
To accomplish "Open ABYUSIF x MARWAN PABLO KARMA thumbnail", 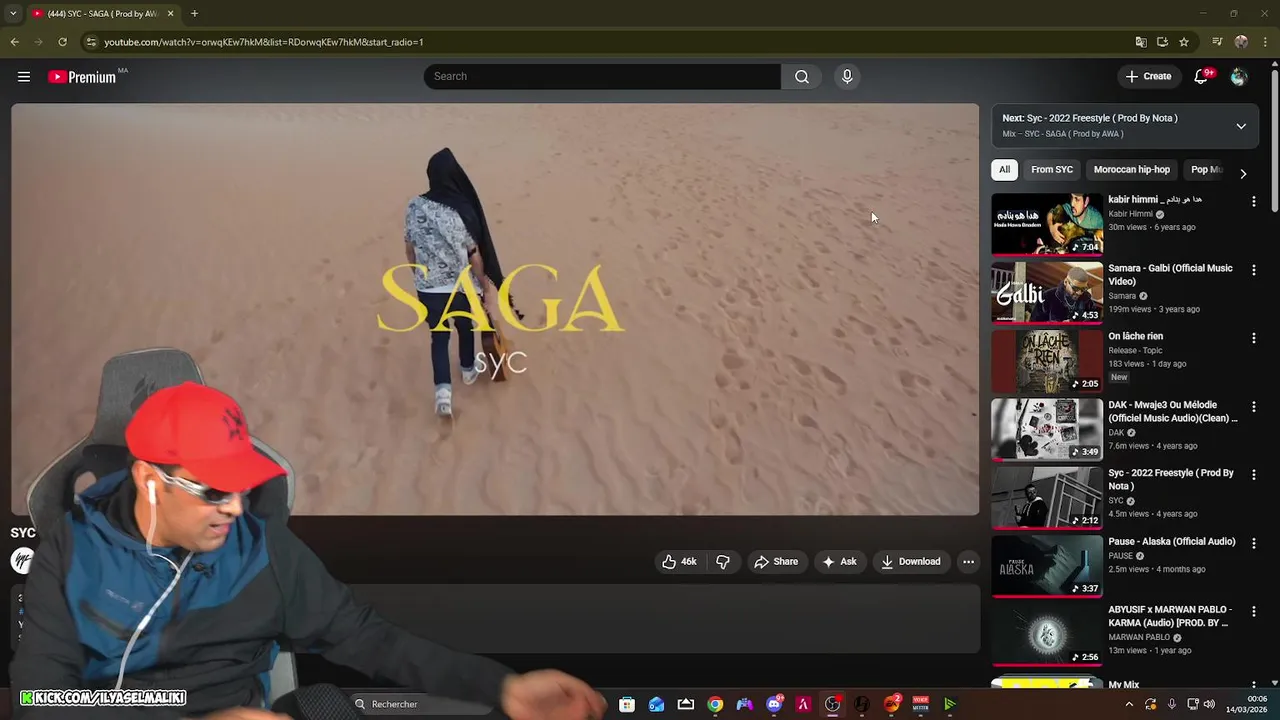I will pyautogui.click(x=1047, y=635).
